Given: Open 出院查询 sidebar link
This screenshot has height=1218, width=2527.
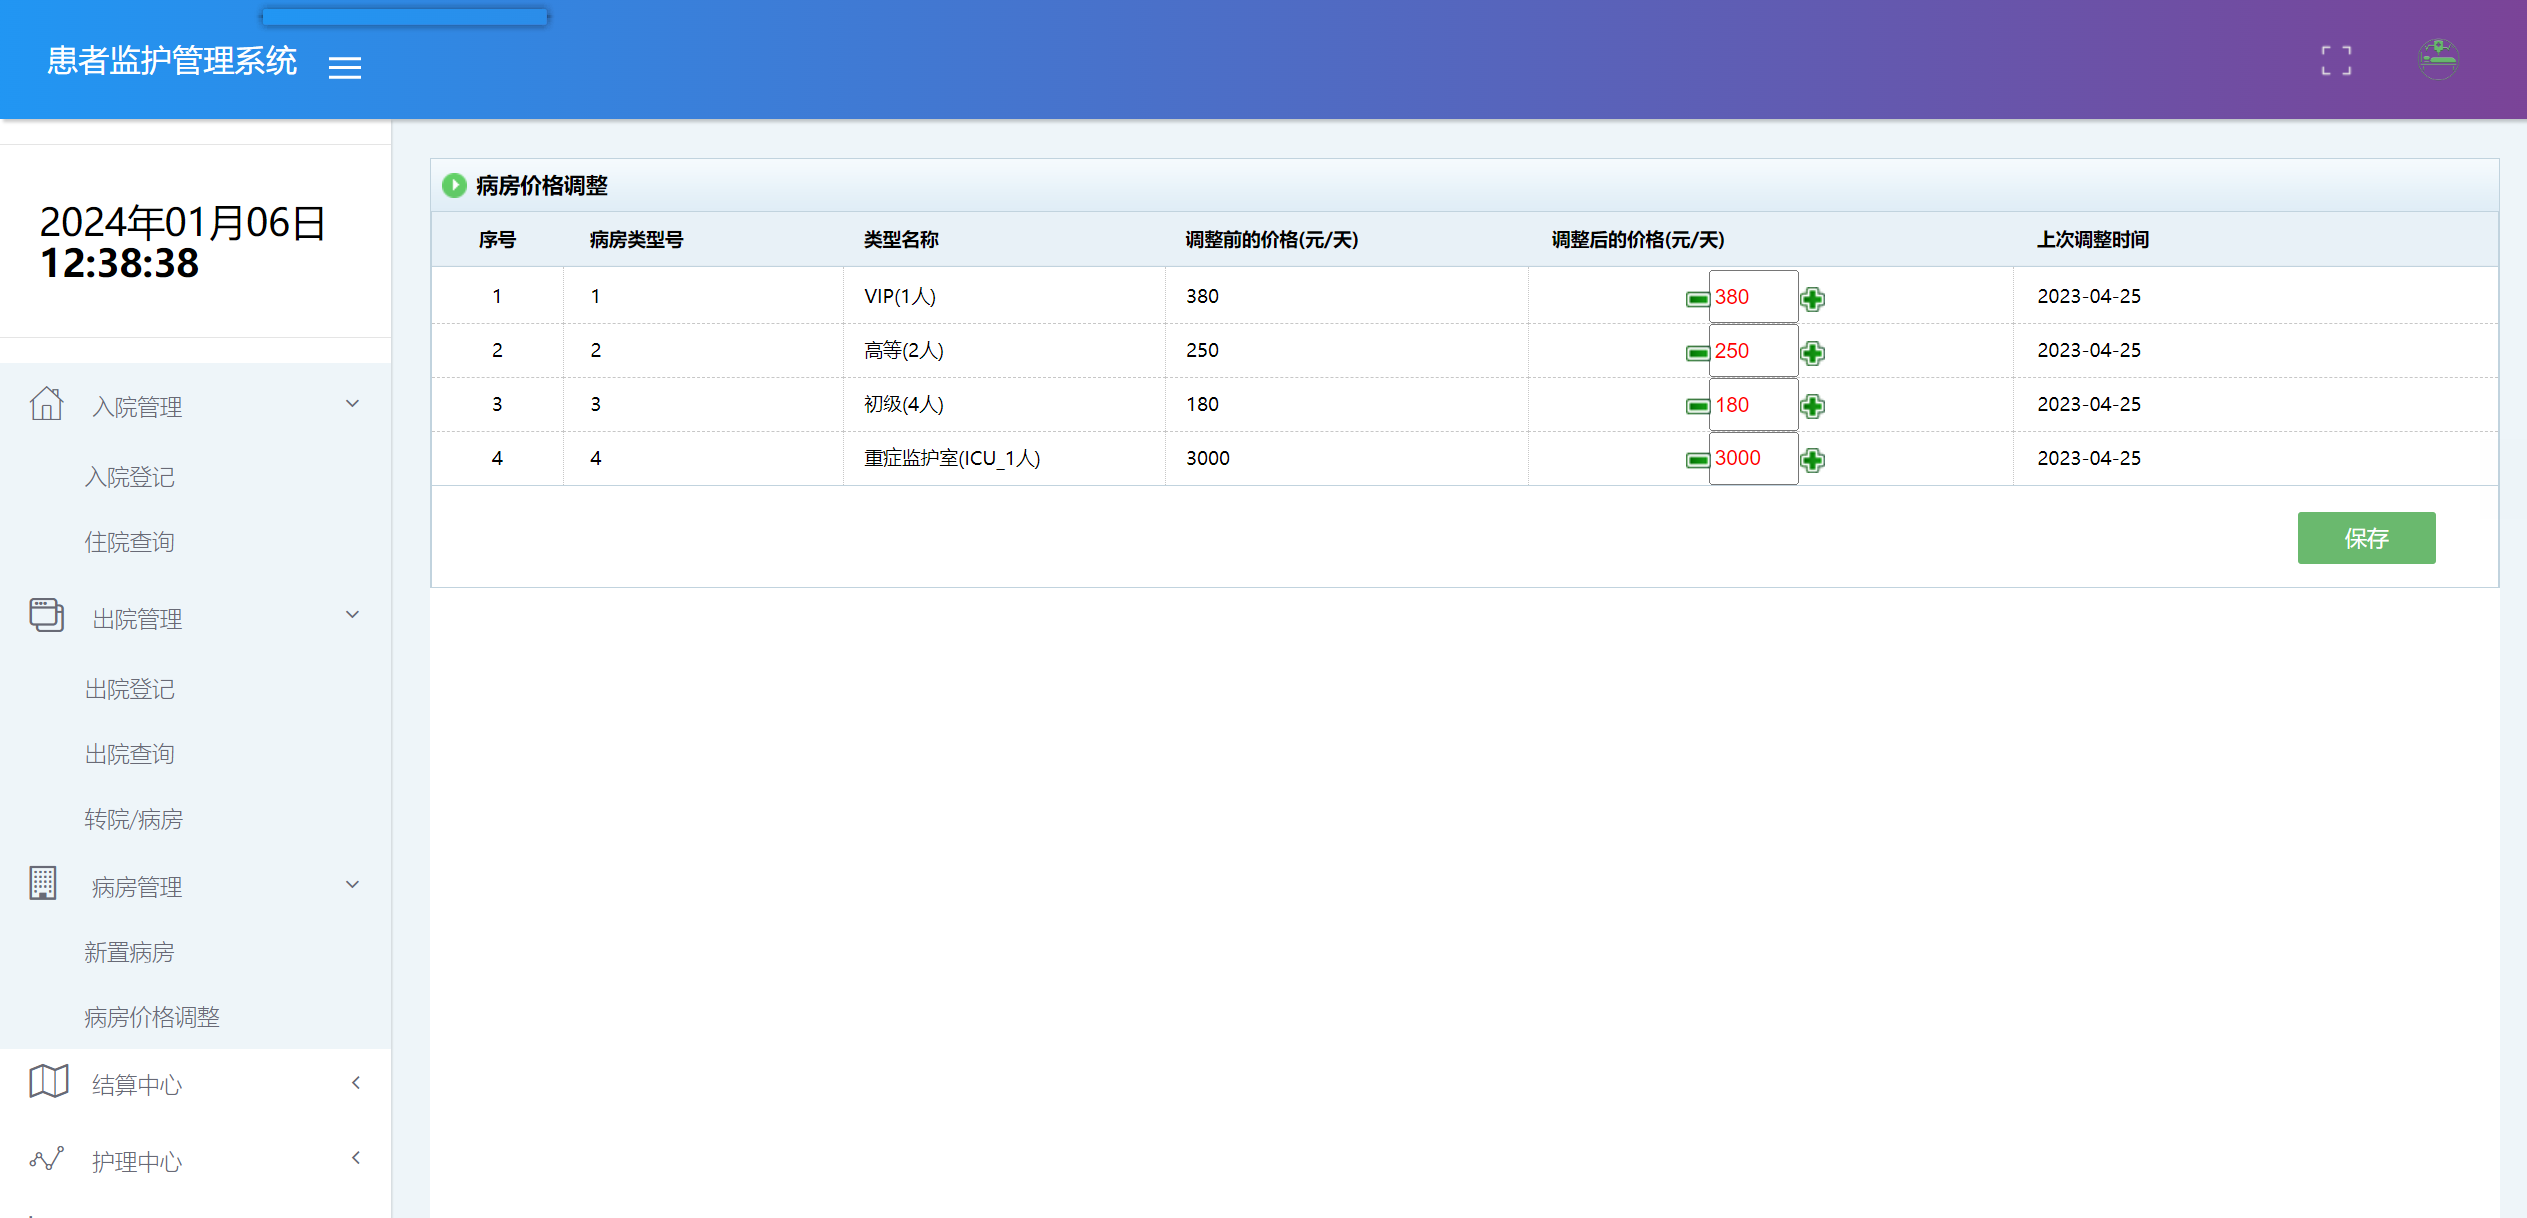Looking at the screenshot, I should point(129,754).
